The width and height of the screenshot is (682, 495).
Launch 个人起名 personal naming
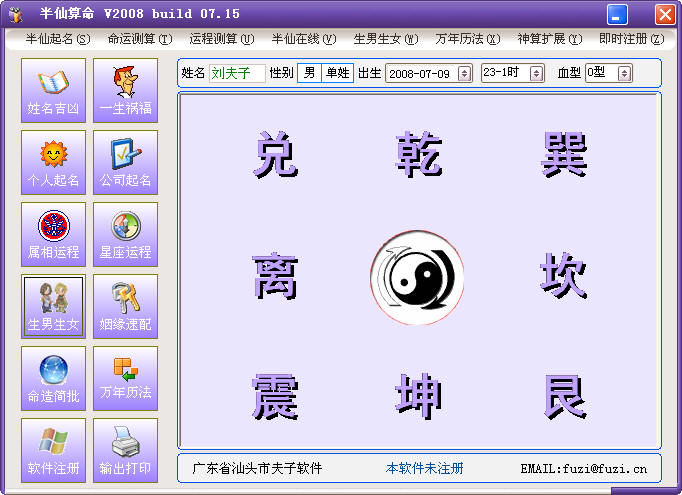53,162
